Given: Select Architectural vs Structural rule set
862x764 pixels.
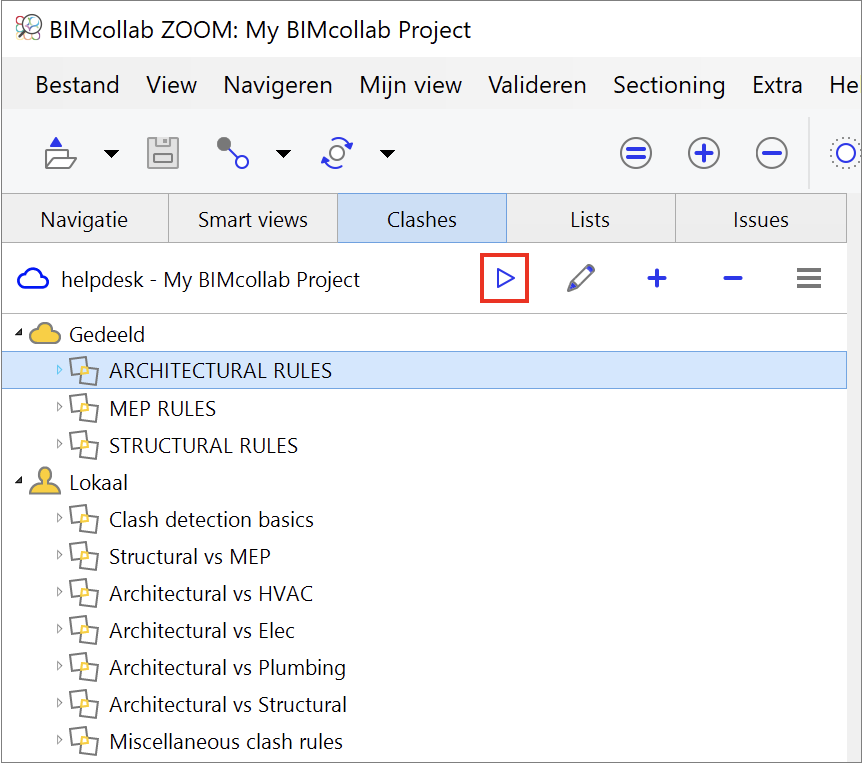Looking at the screenshot, I should click(228, 705).
